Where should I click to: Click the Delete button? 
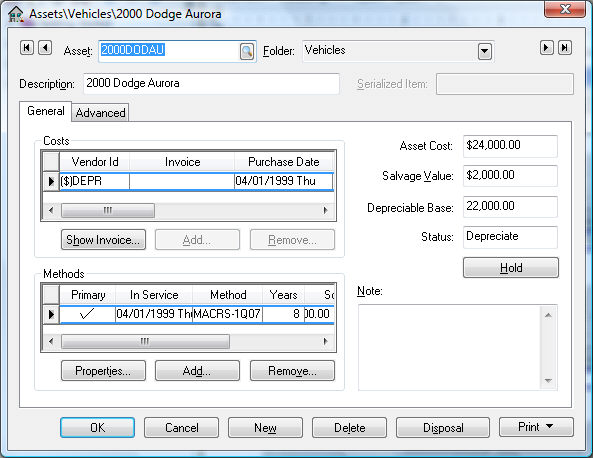(x=349, y=427)
